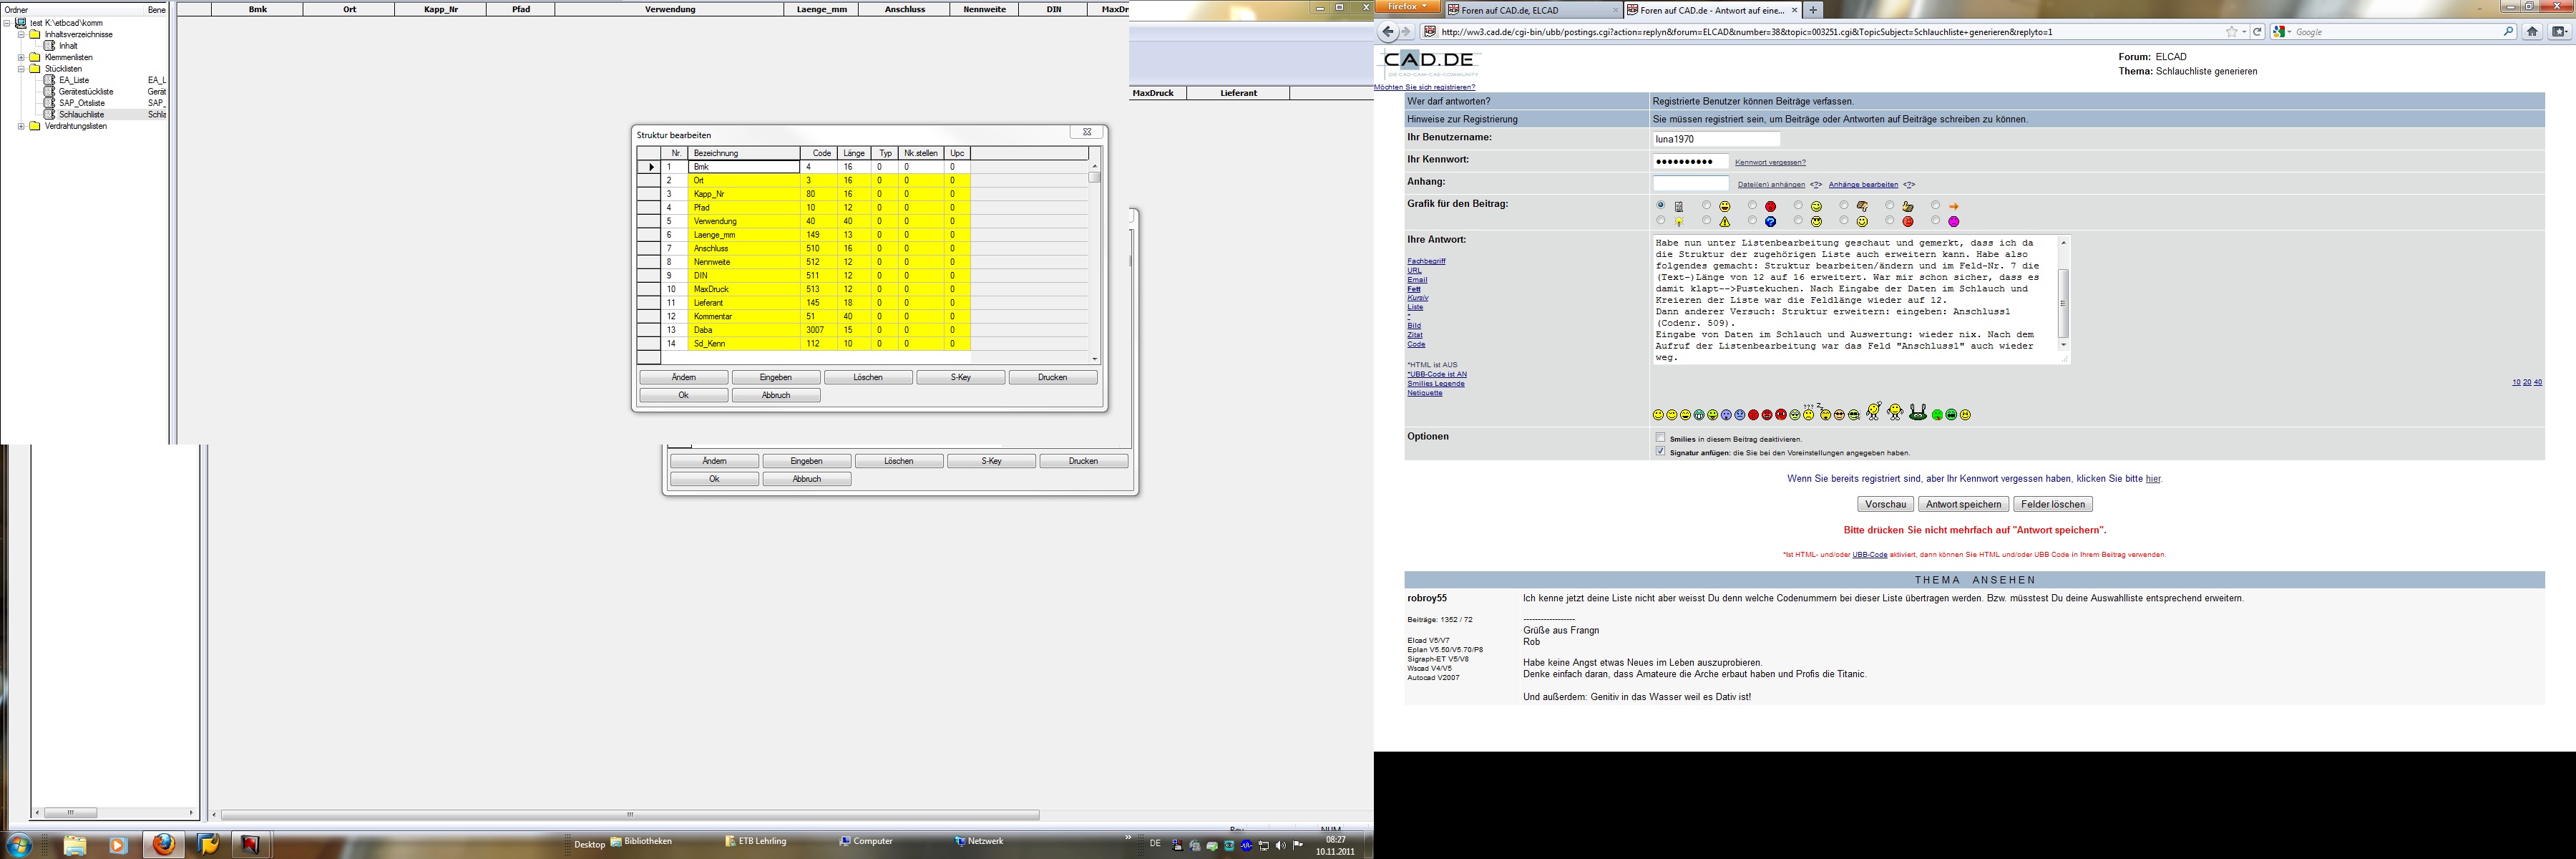The height and width of the screenshot is (859, 2576).
Task: Click the 'Vorschau' button
Action: [1885, 504]
